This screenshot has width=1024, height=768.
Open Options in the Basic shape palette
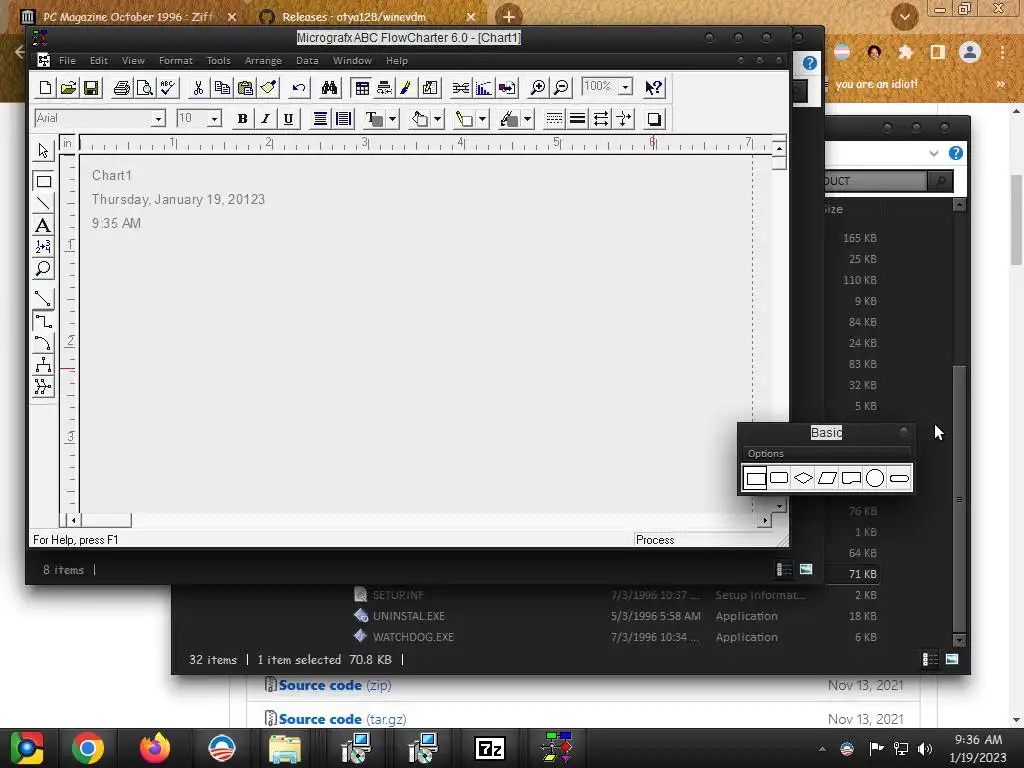point(765,453)
